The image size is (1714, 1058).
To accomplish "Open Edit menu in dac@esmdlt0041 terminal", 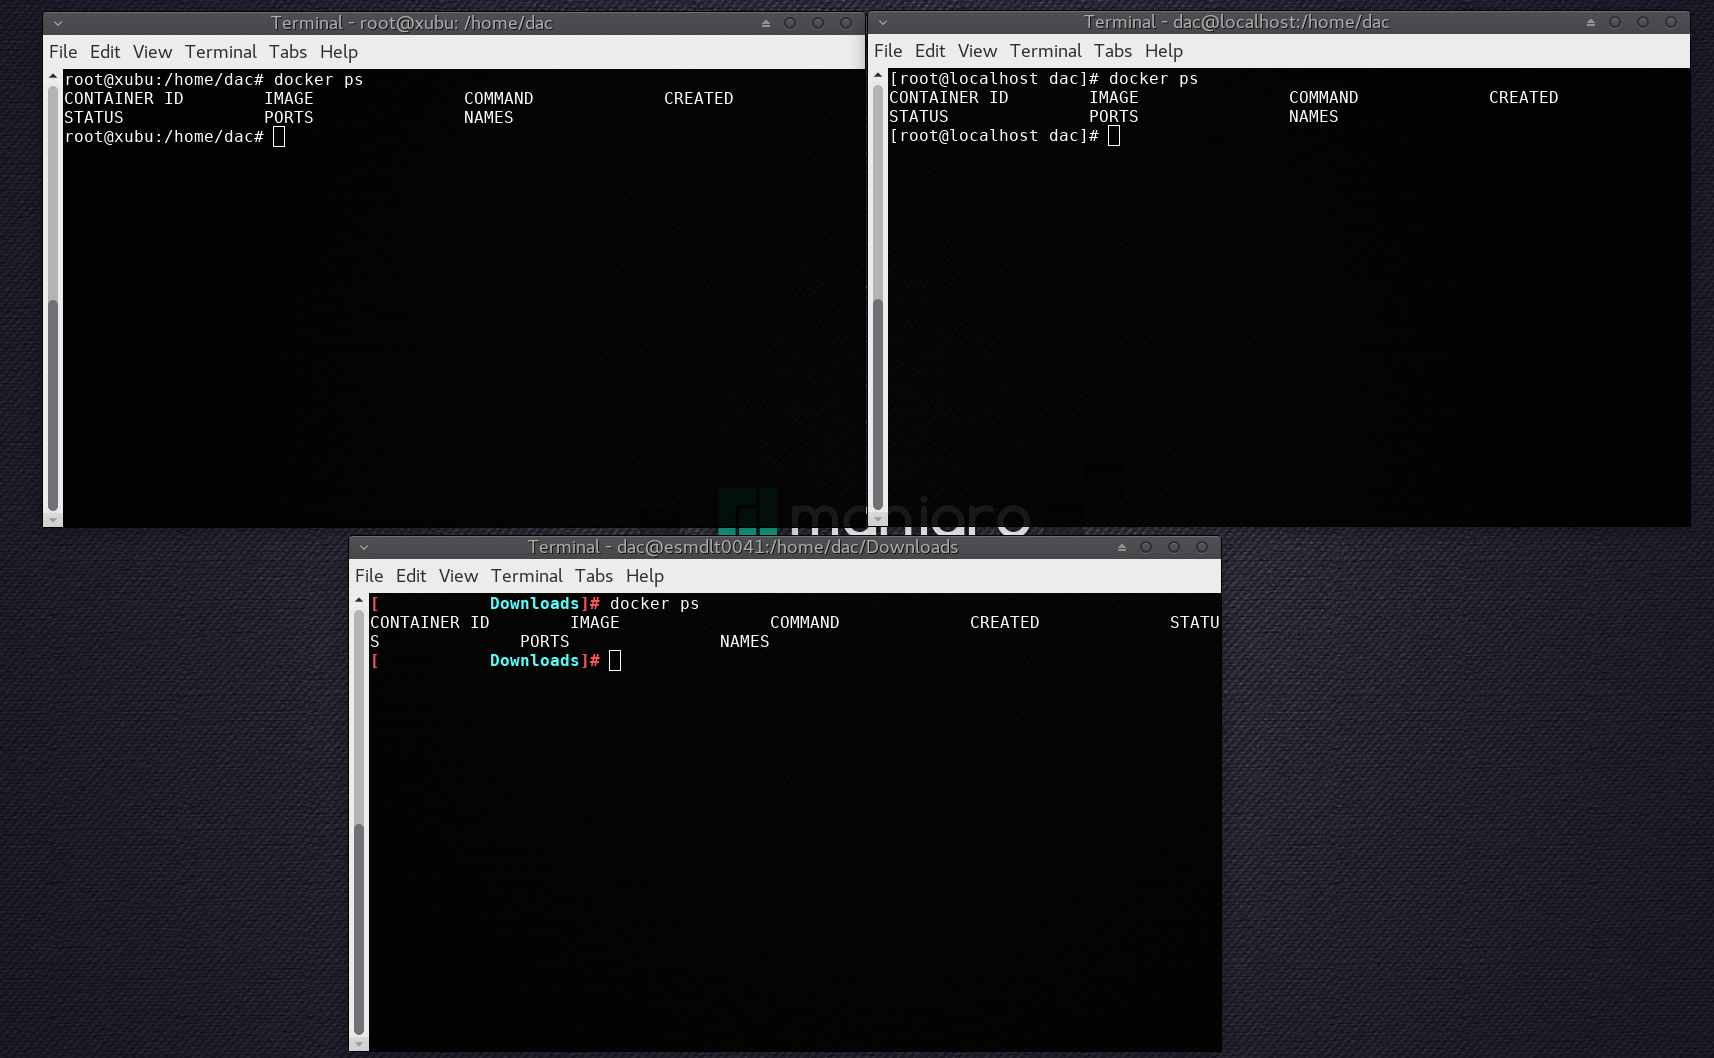I will click(x=410, y=576).
